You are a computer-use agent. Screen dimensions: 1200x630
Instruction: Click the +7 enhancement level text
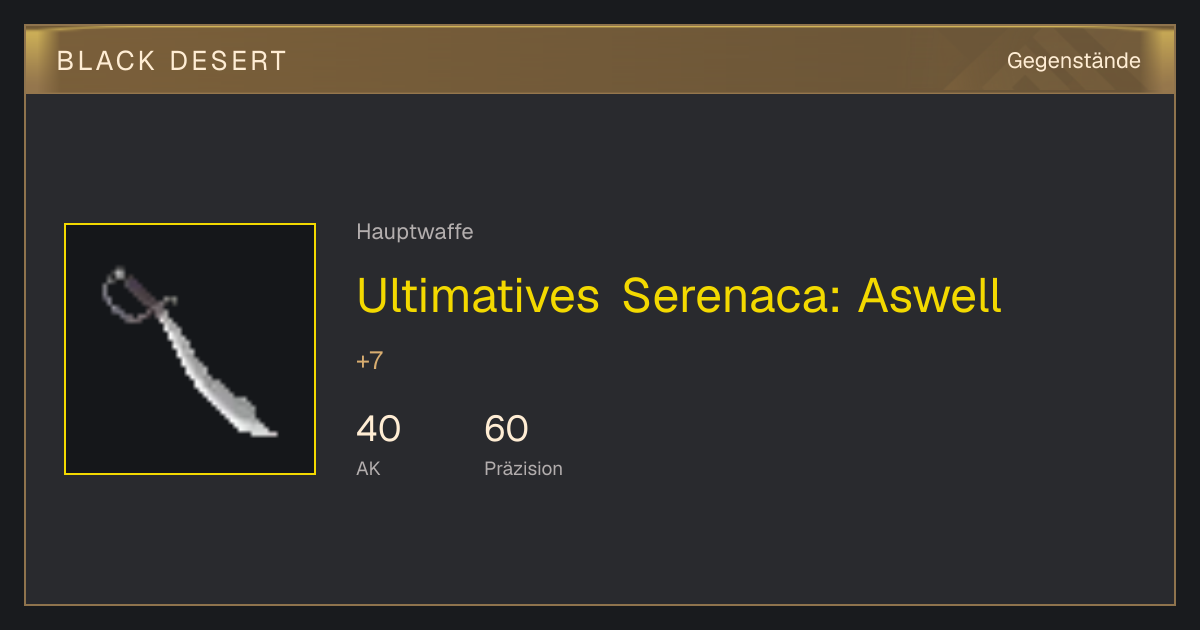[x=370, y=361]
